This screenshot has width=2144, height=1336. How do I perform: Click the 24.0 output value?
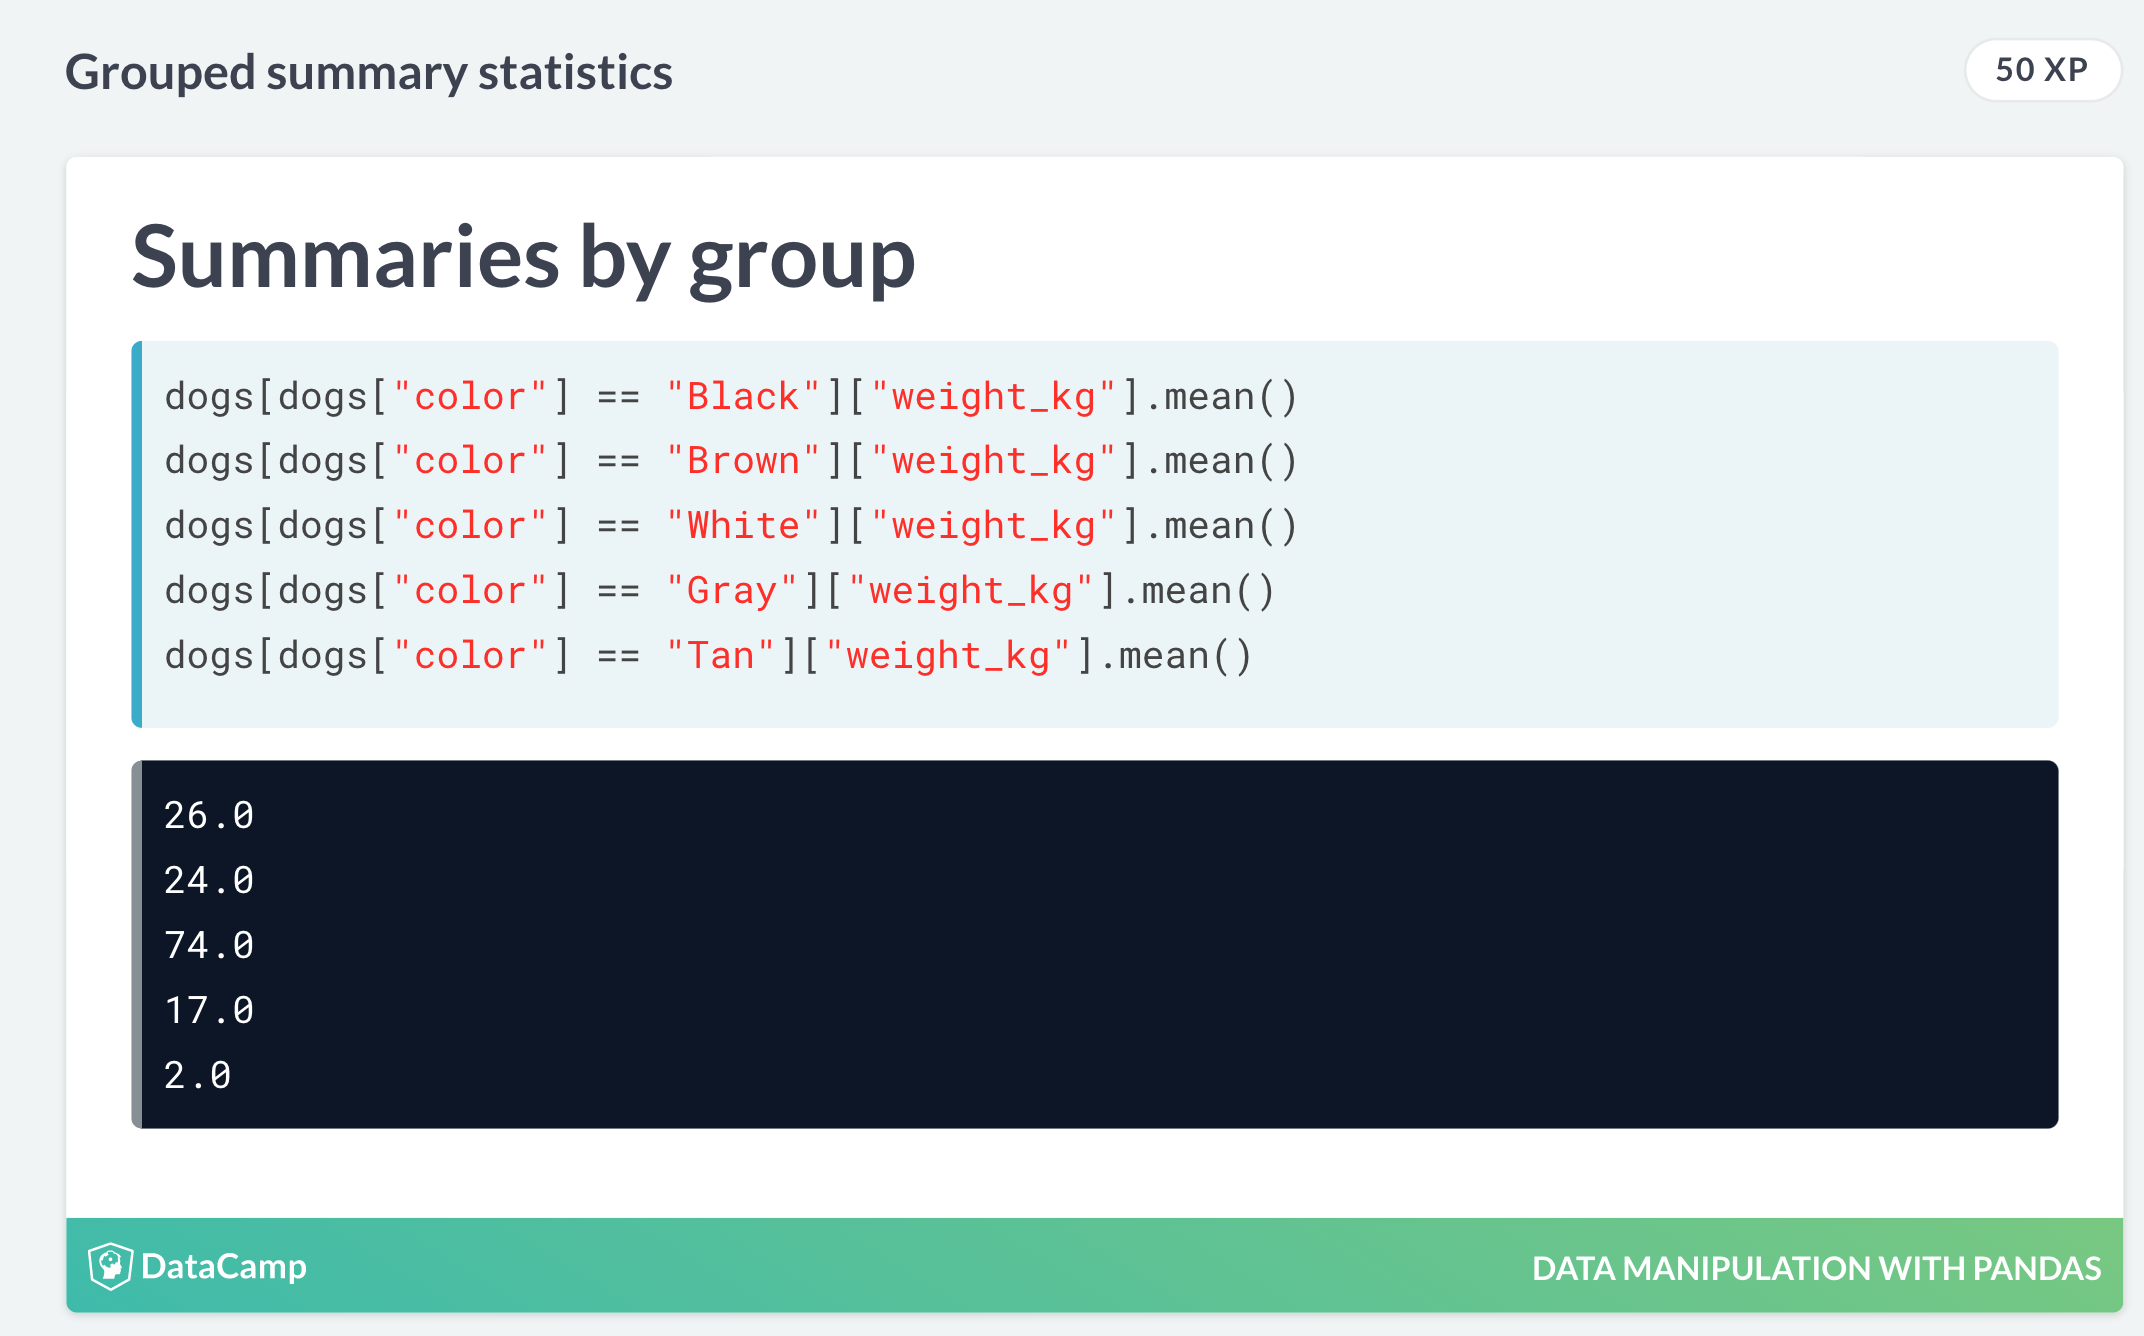point(208,881)
